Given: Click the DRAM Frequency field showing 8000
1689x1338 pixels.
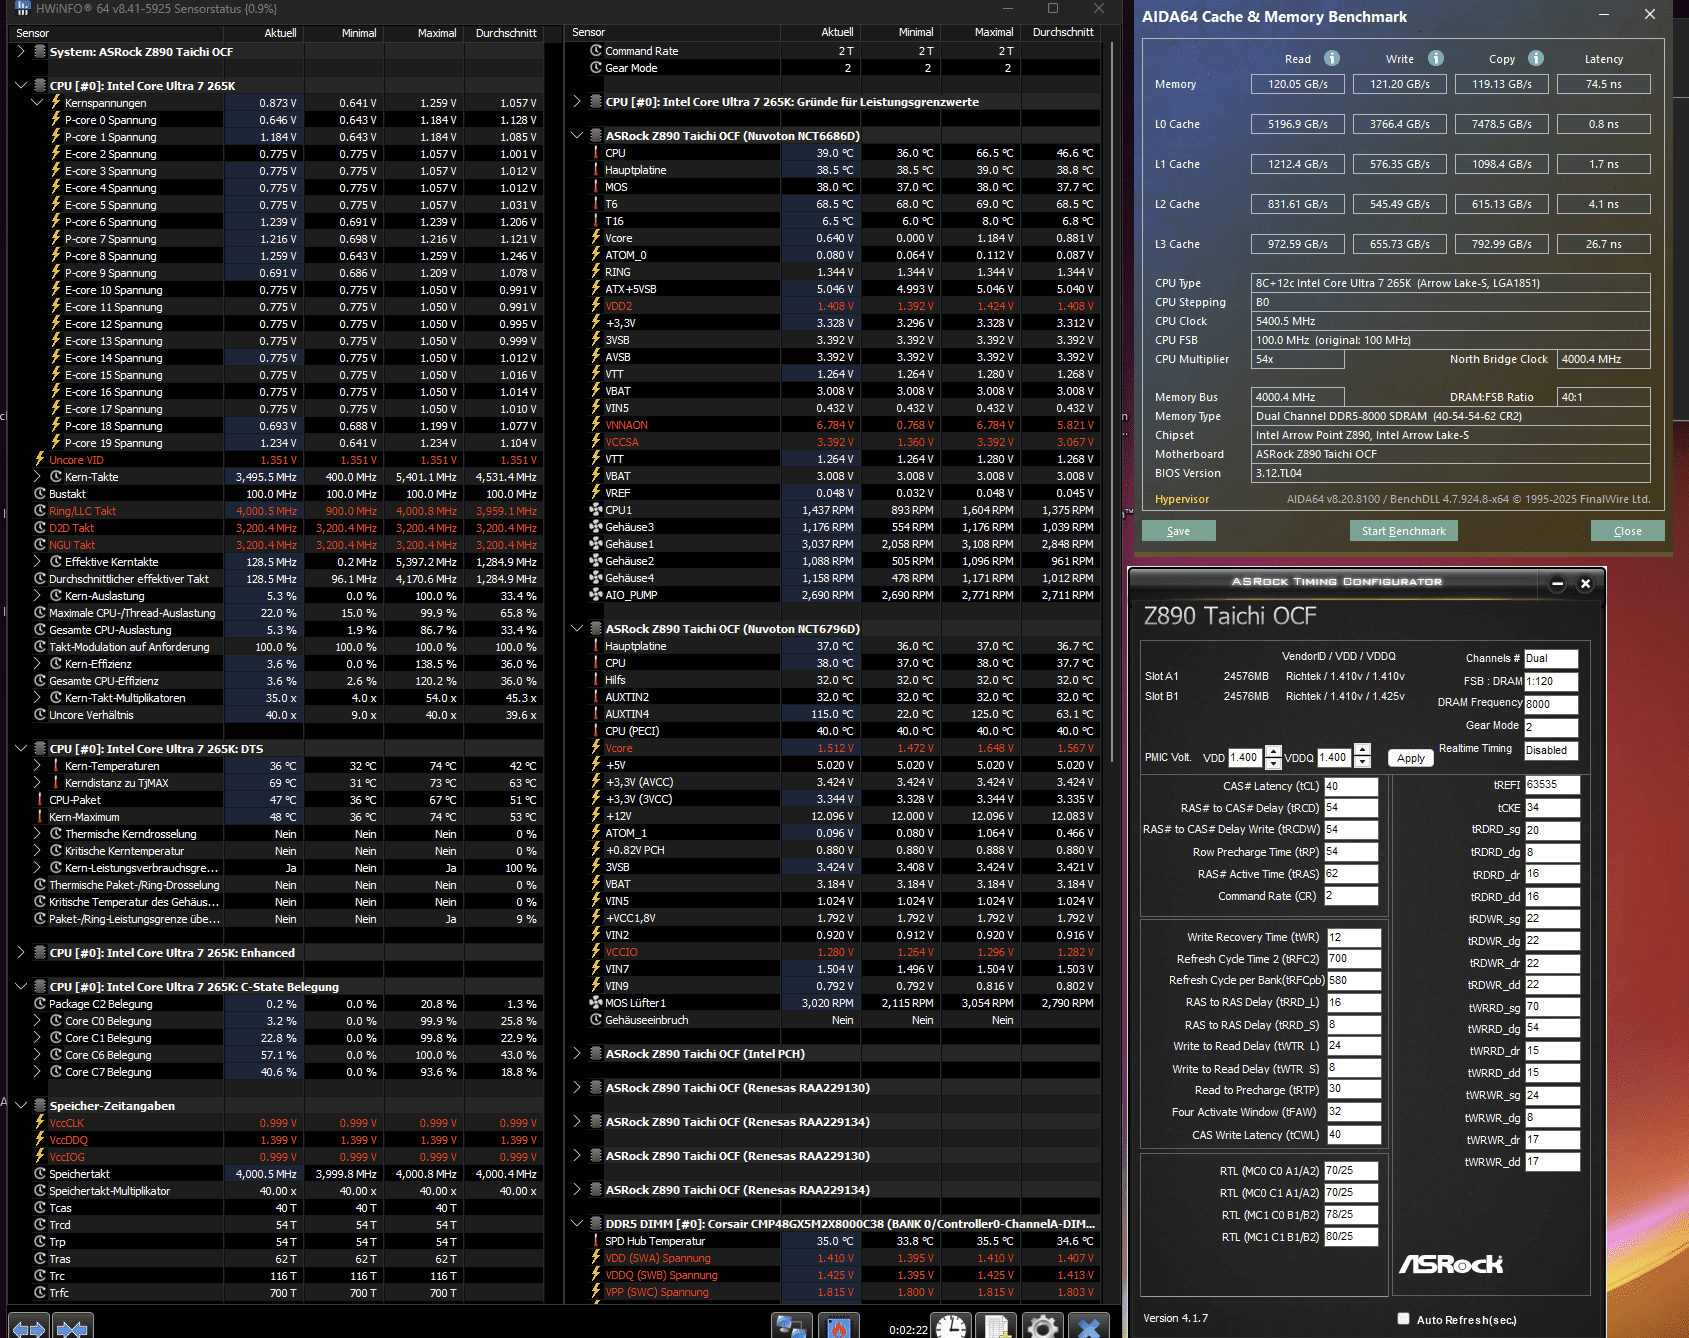Looking at the screenshot, I should [1551, 703].
